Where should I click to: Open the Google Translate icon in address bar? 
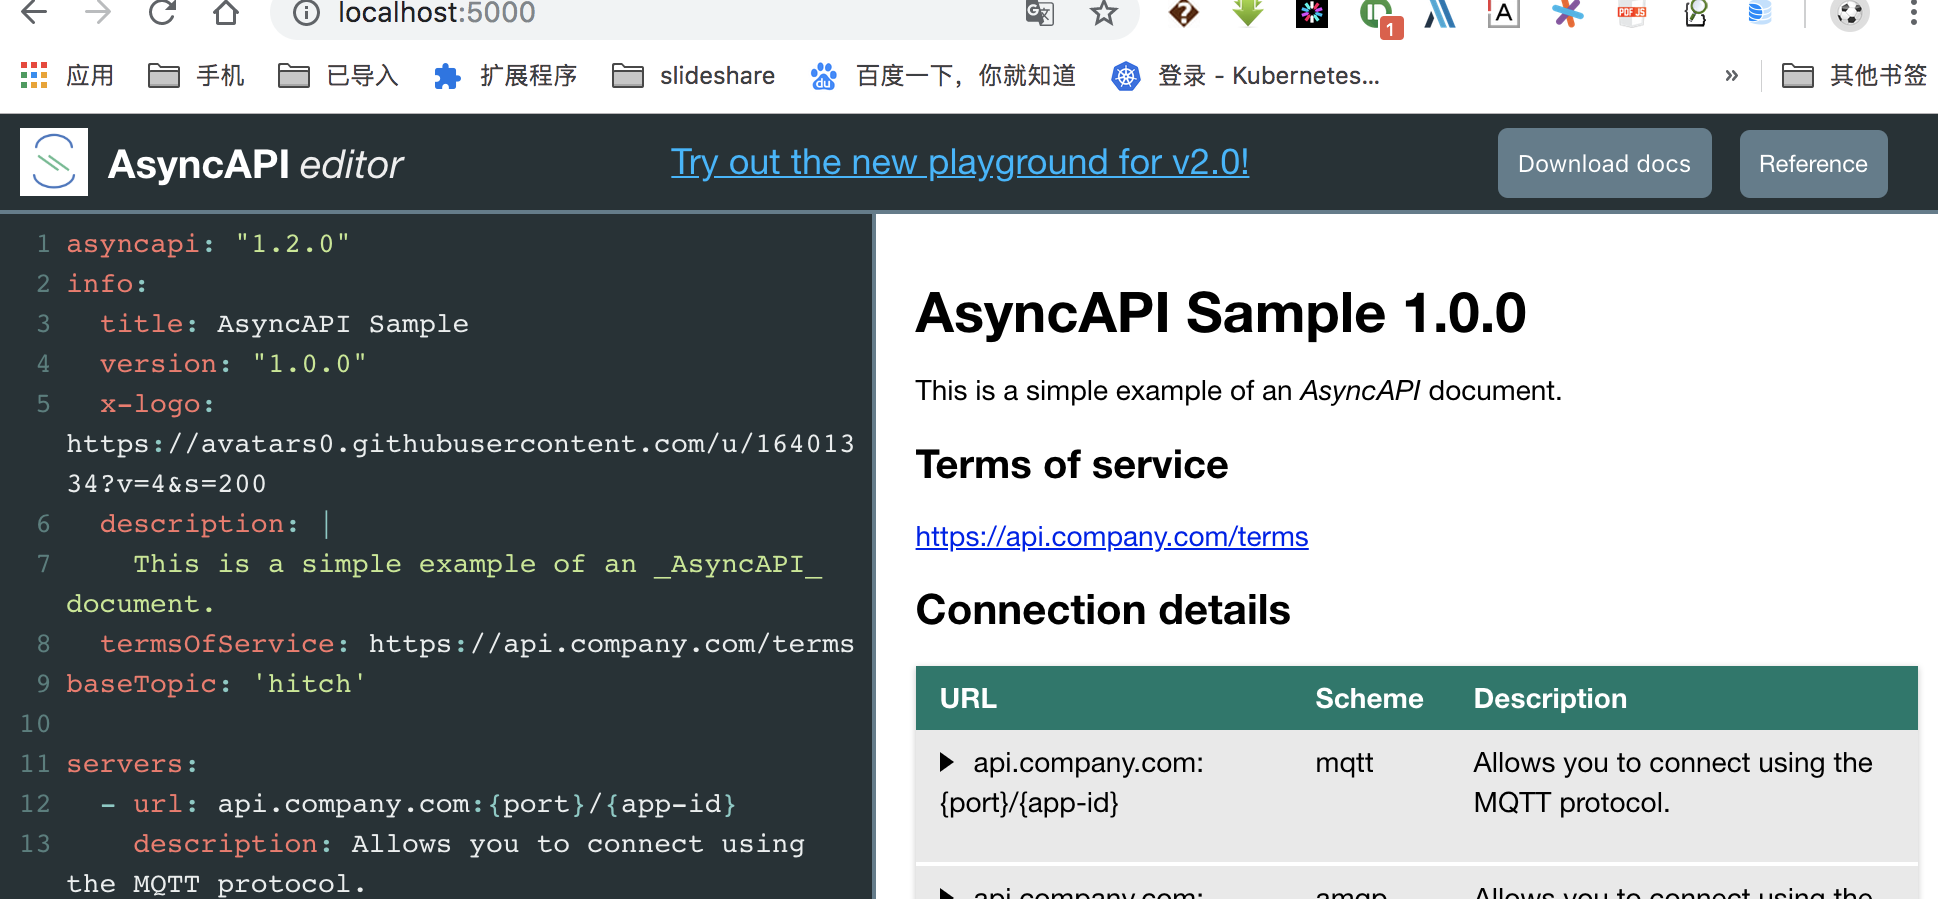1040,13
